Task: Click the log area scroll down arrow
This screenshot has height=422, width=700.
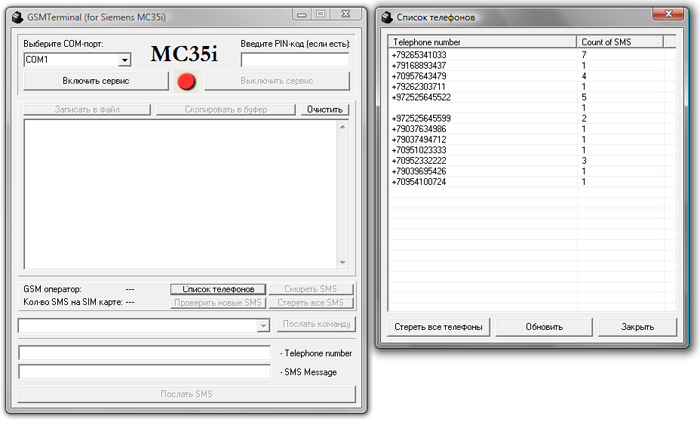Action: click(343, 262)
